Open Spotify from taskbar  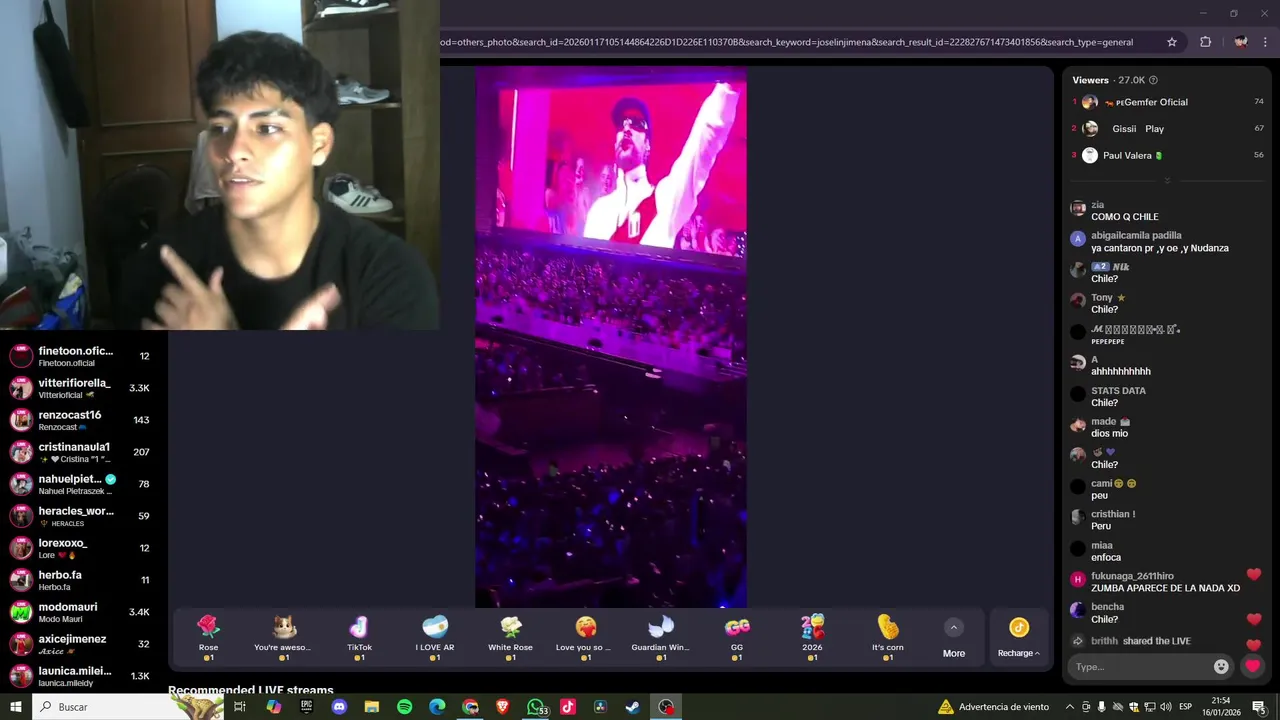click(x=404, y=707)
